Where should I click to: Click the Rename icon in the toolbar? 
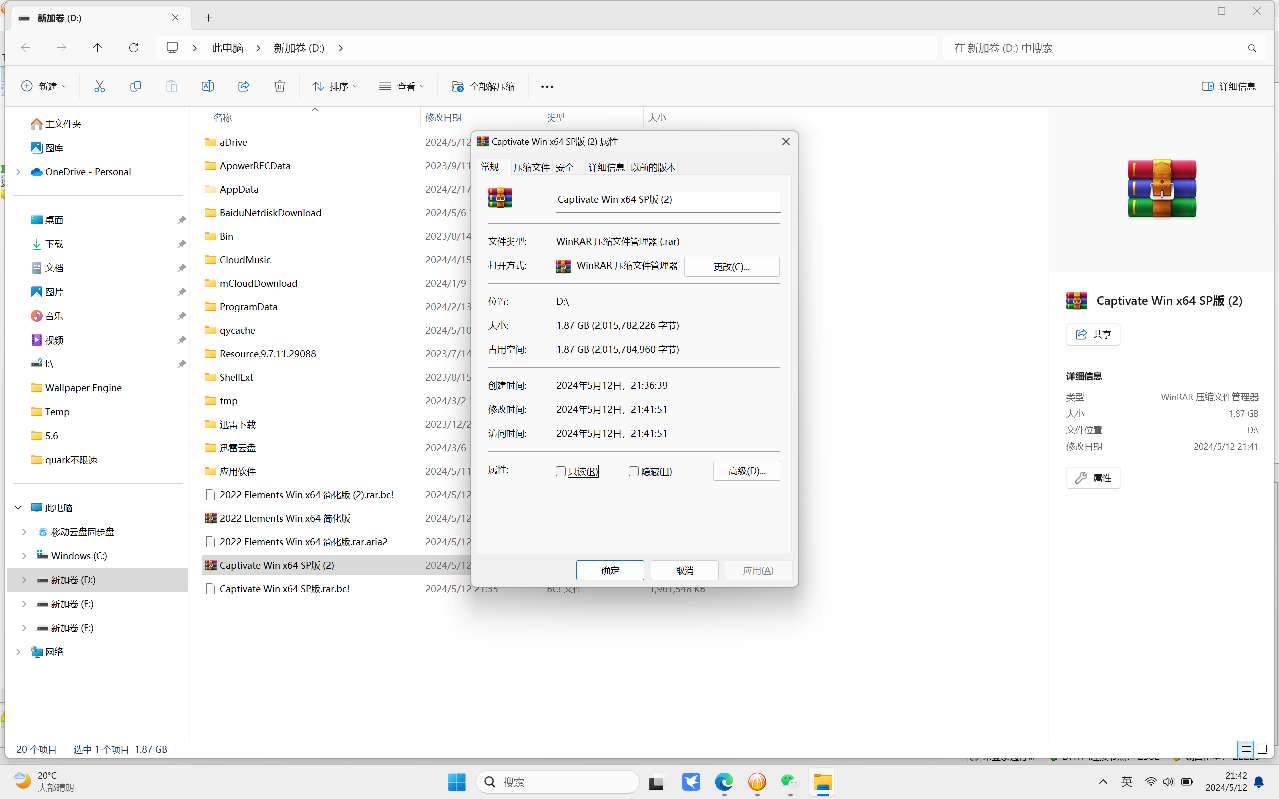click(208, 87)
